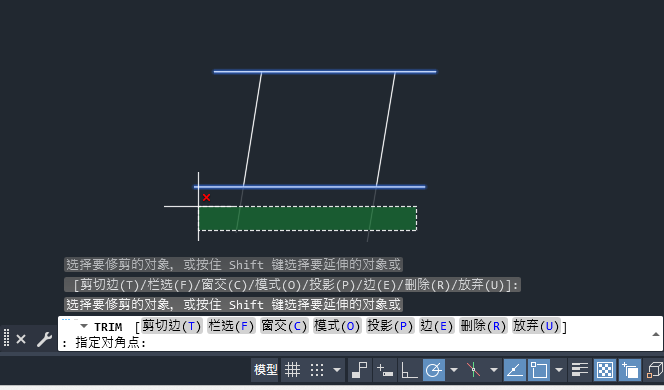Viewport: 664px width, 390px height.
Task: Close the command line with X
Action: [21, 339]
